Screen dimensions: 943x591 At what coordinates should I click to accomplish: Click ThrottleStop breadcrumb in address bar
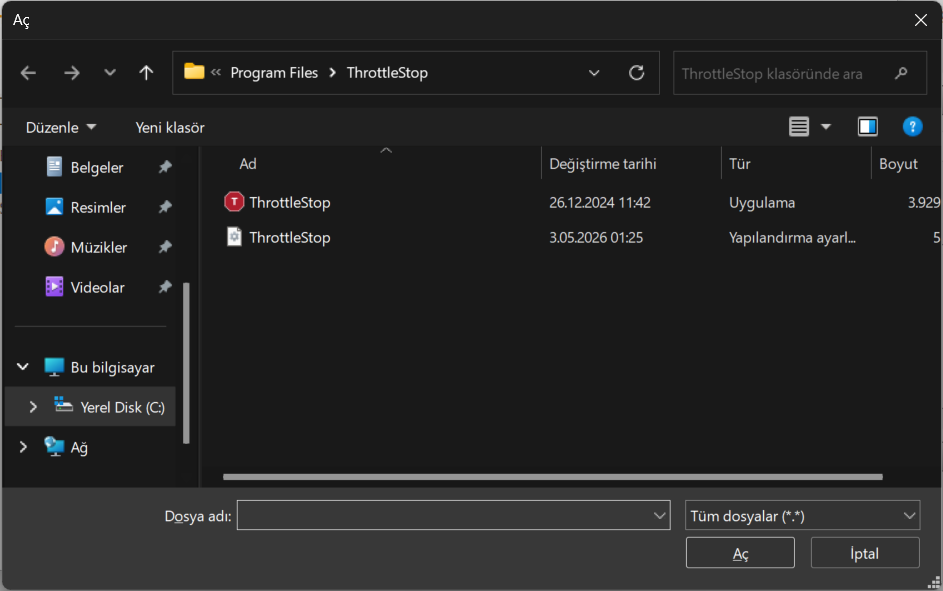pos(387,73)
